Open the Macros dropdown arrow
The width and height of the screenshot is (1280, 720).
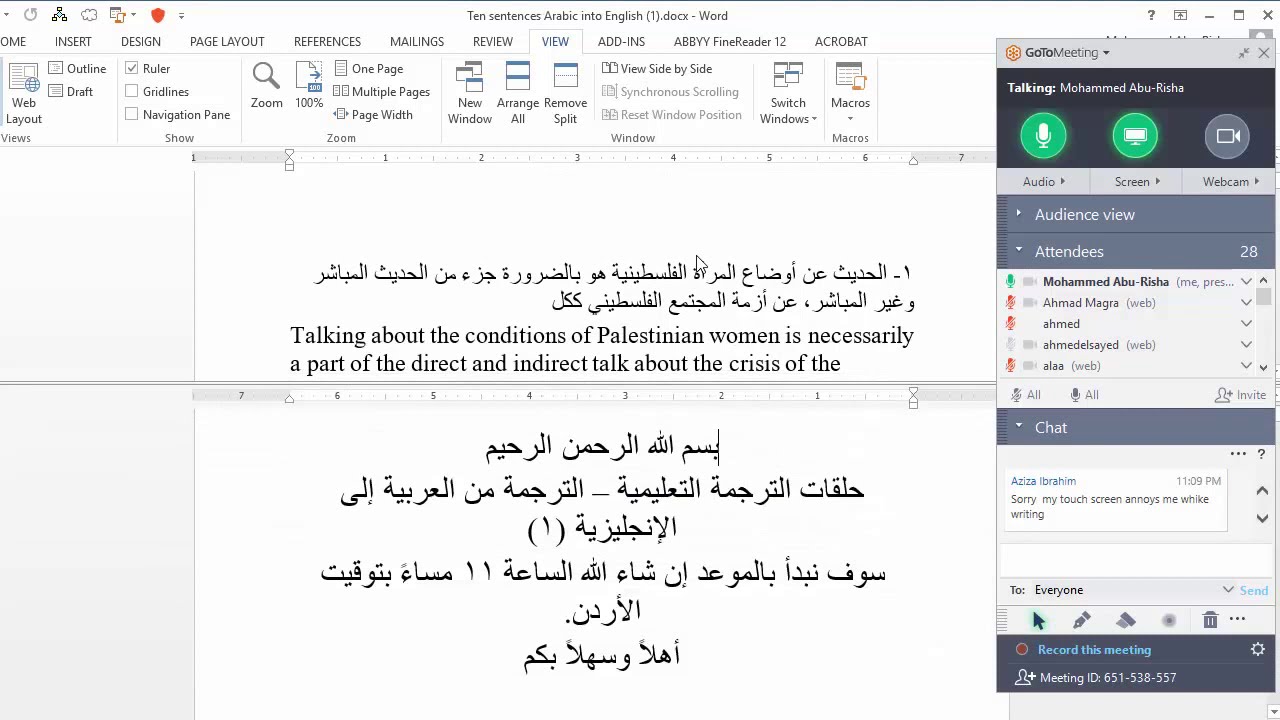tap(850, 119)
